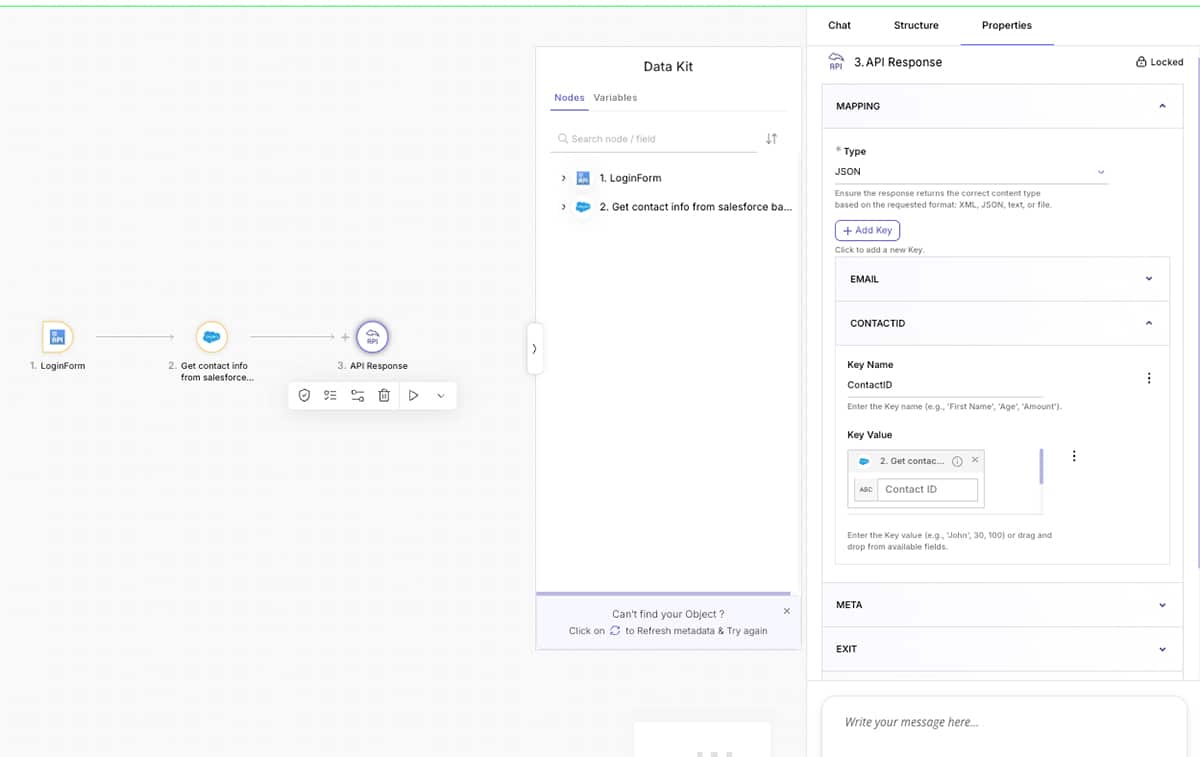Click the Search node / field box
The image size is (1200, 757).
pyautogui.click(x=656, y=139)
